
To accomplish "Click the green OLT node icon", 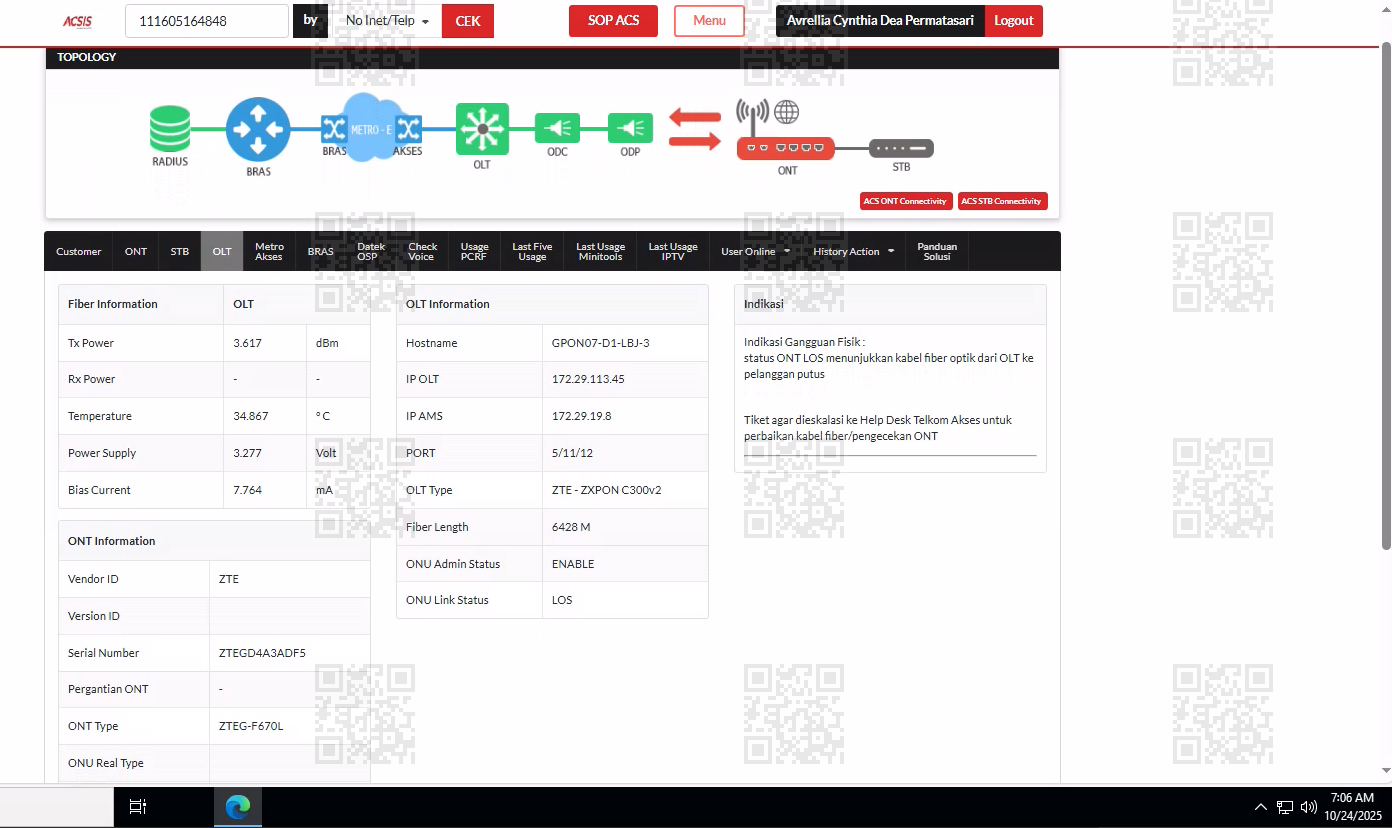I will [482, 129].
